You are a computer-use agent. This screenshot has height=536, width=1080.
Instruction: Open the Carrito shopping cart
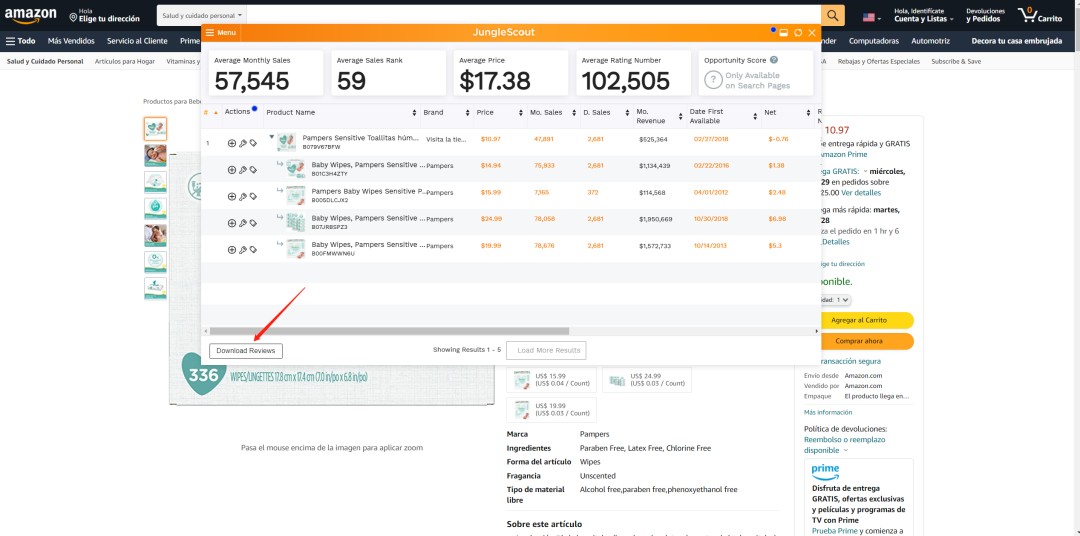click(x=1039, y=15)
